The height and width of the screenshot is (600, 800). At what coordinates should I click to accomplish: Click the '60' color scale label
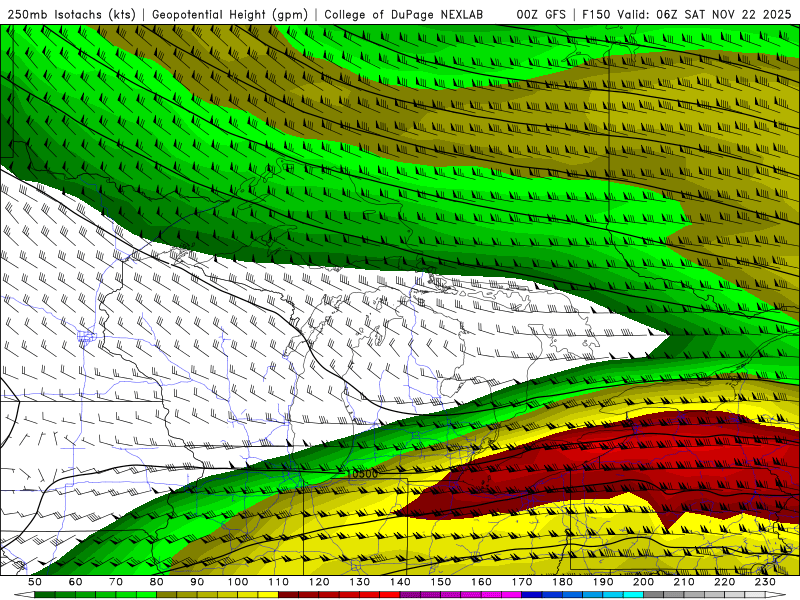(75, 582)
